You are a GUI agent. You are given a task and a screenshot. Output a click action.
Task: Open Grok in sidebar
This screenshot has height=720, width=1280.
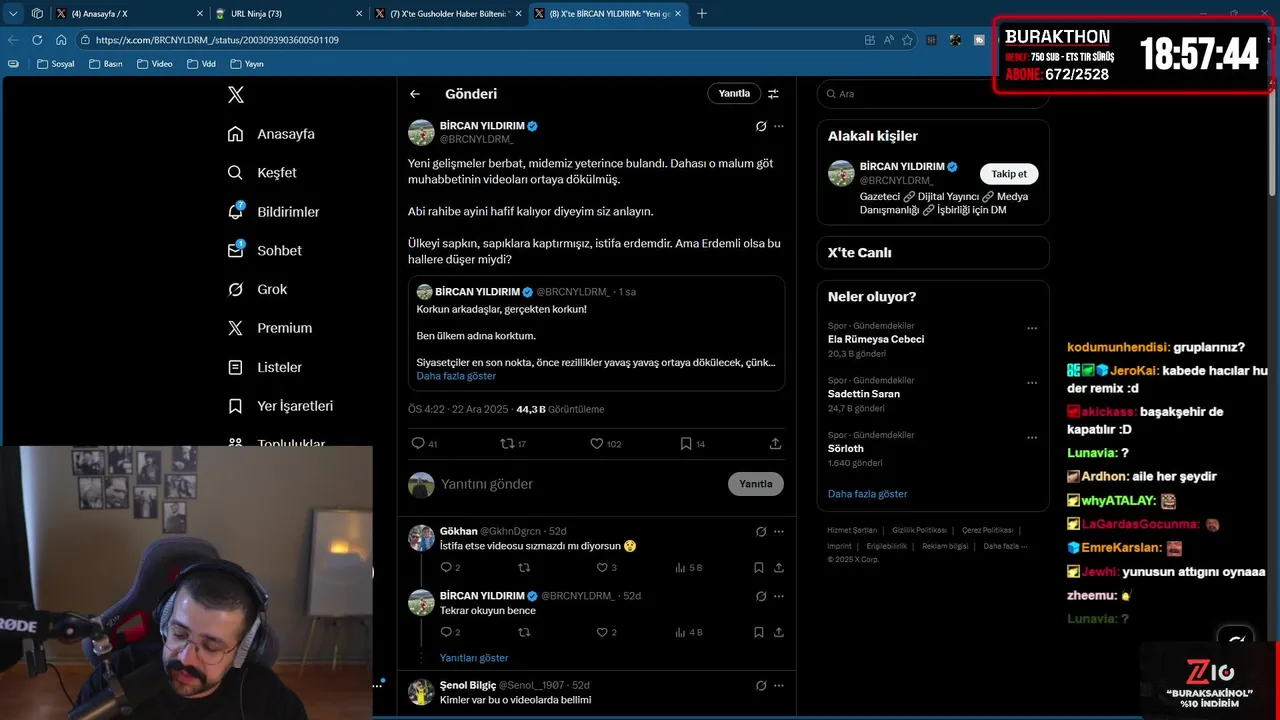click(257, 290)
